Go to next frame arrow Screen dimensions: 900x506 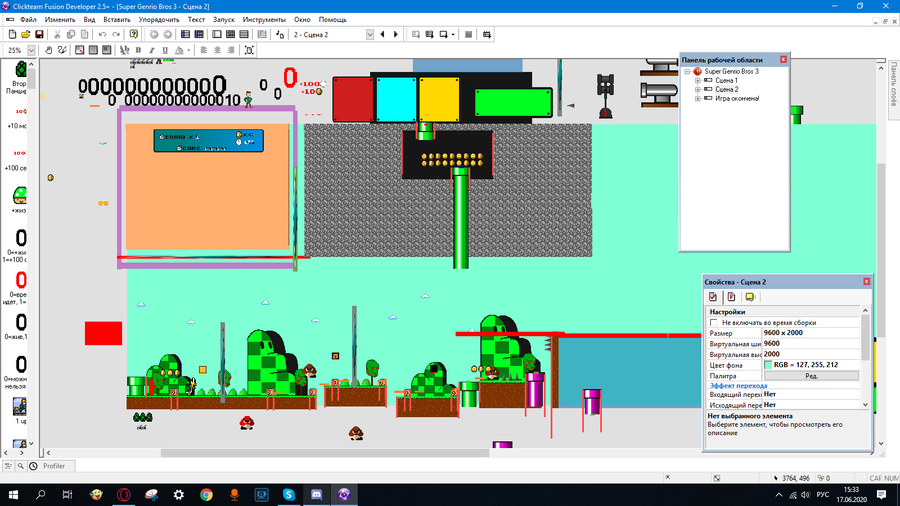[395, 34]
